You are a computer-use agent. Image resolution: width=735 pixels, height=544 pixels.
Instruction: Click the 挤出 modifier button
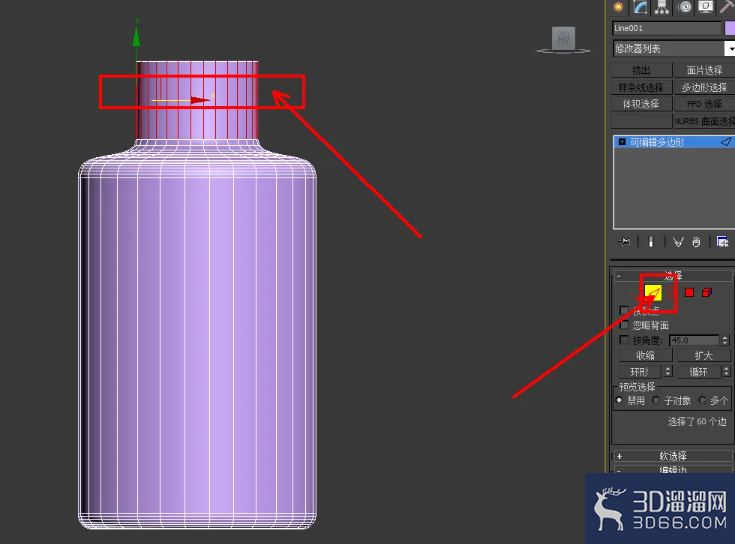pyautogui.click(x=641, y=70)
